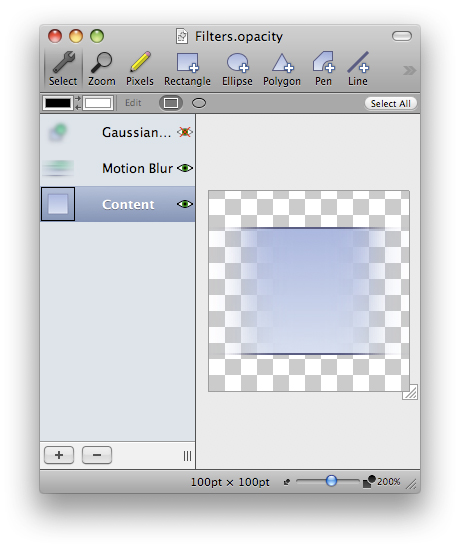Click the Select All button
The image size is (460, 548).
(x=390, y=103)
